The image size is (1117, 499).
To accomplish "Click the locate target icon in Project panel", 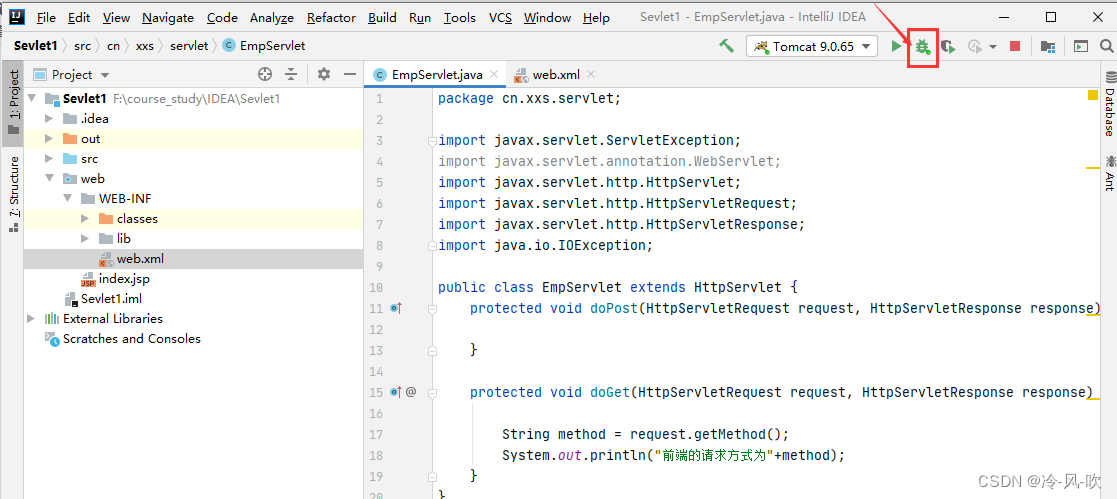I will coord(265,74).
